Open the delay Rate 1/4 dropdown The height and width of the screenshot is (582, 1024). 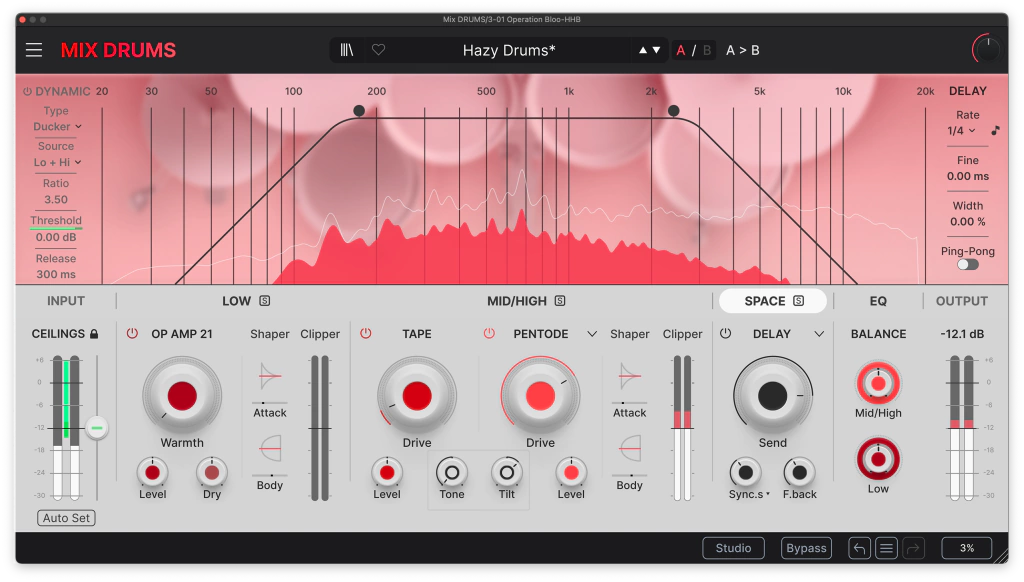pos(961,131)
